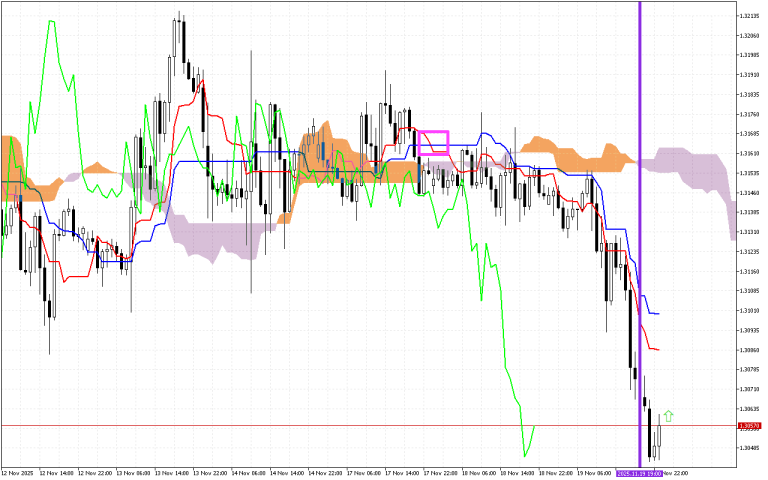Click the 1.30935 price axis label
Screen dimensions: 768x480
(x=749, y=330)
